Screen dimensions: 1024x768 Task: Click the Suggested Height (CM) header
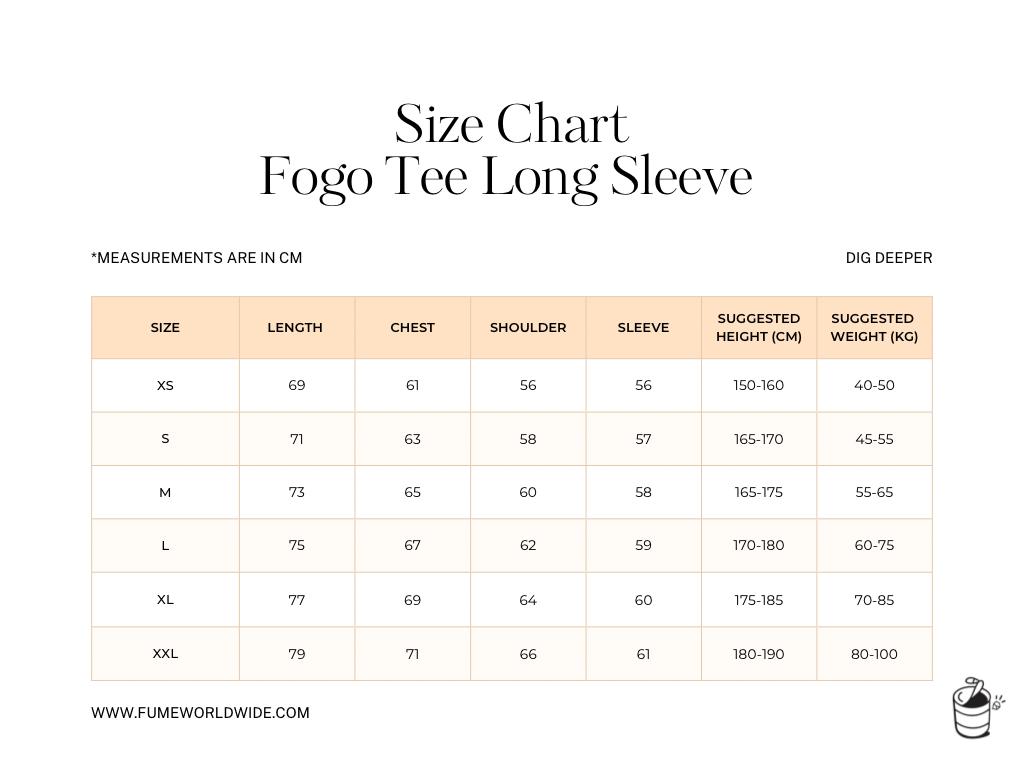pyautogui.click(x=759, y=328)
